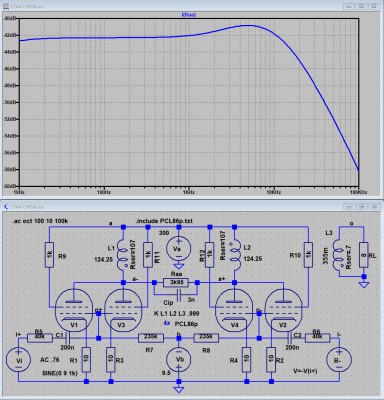Click the V2 pentode tube symbol
Viewport: 384px width, 400px height.
point(284,310)
